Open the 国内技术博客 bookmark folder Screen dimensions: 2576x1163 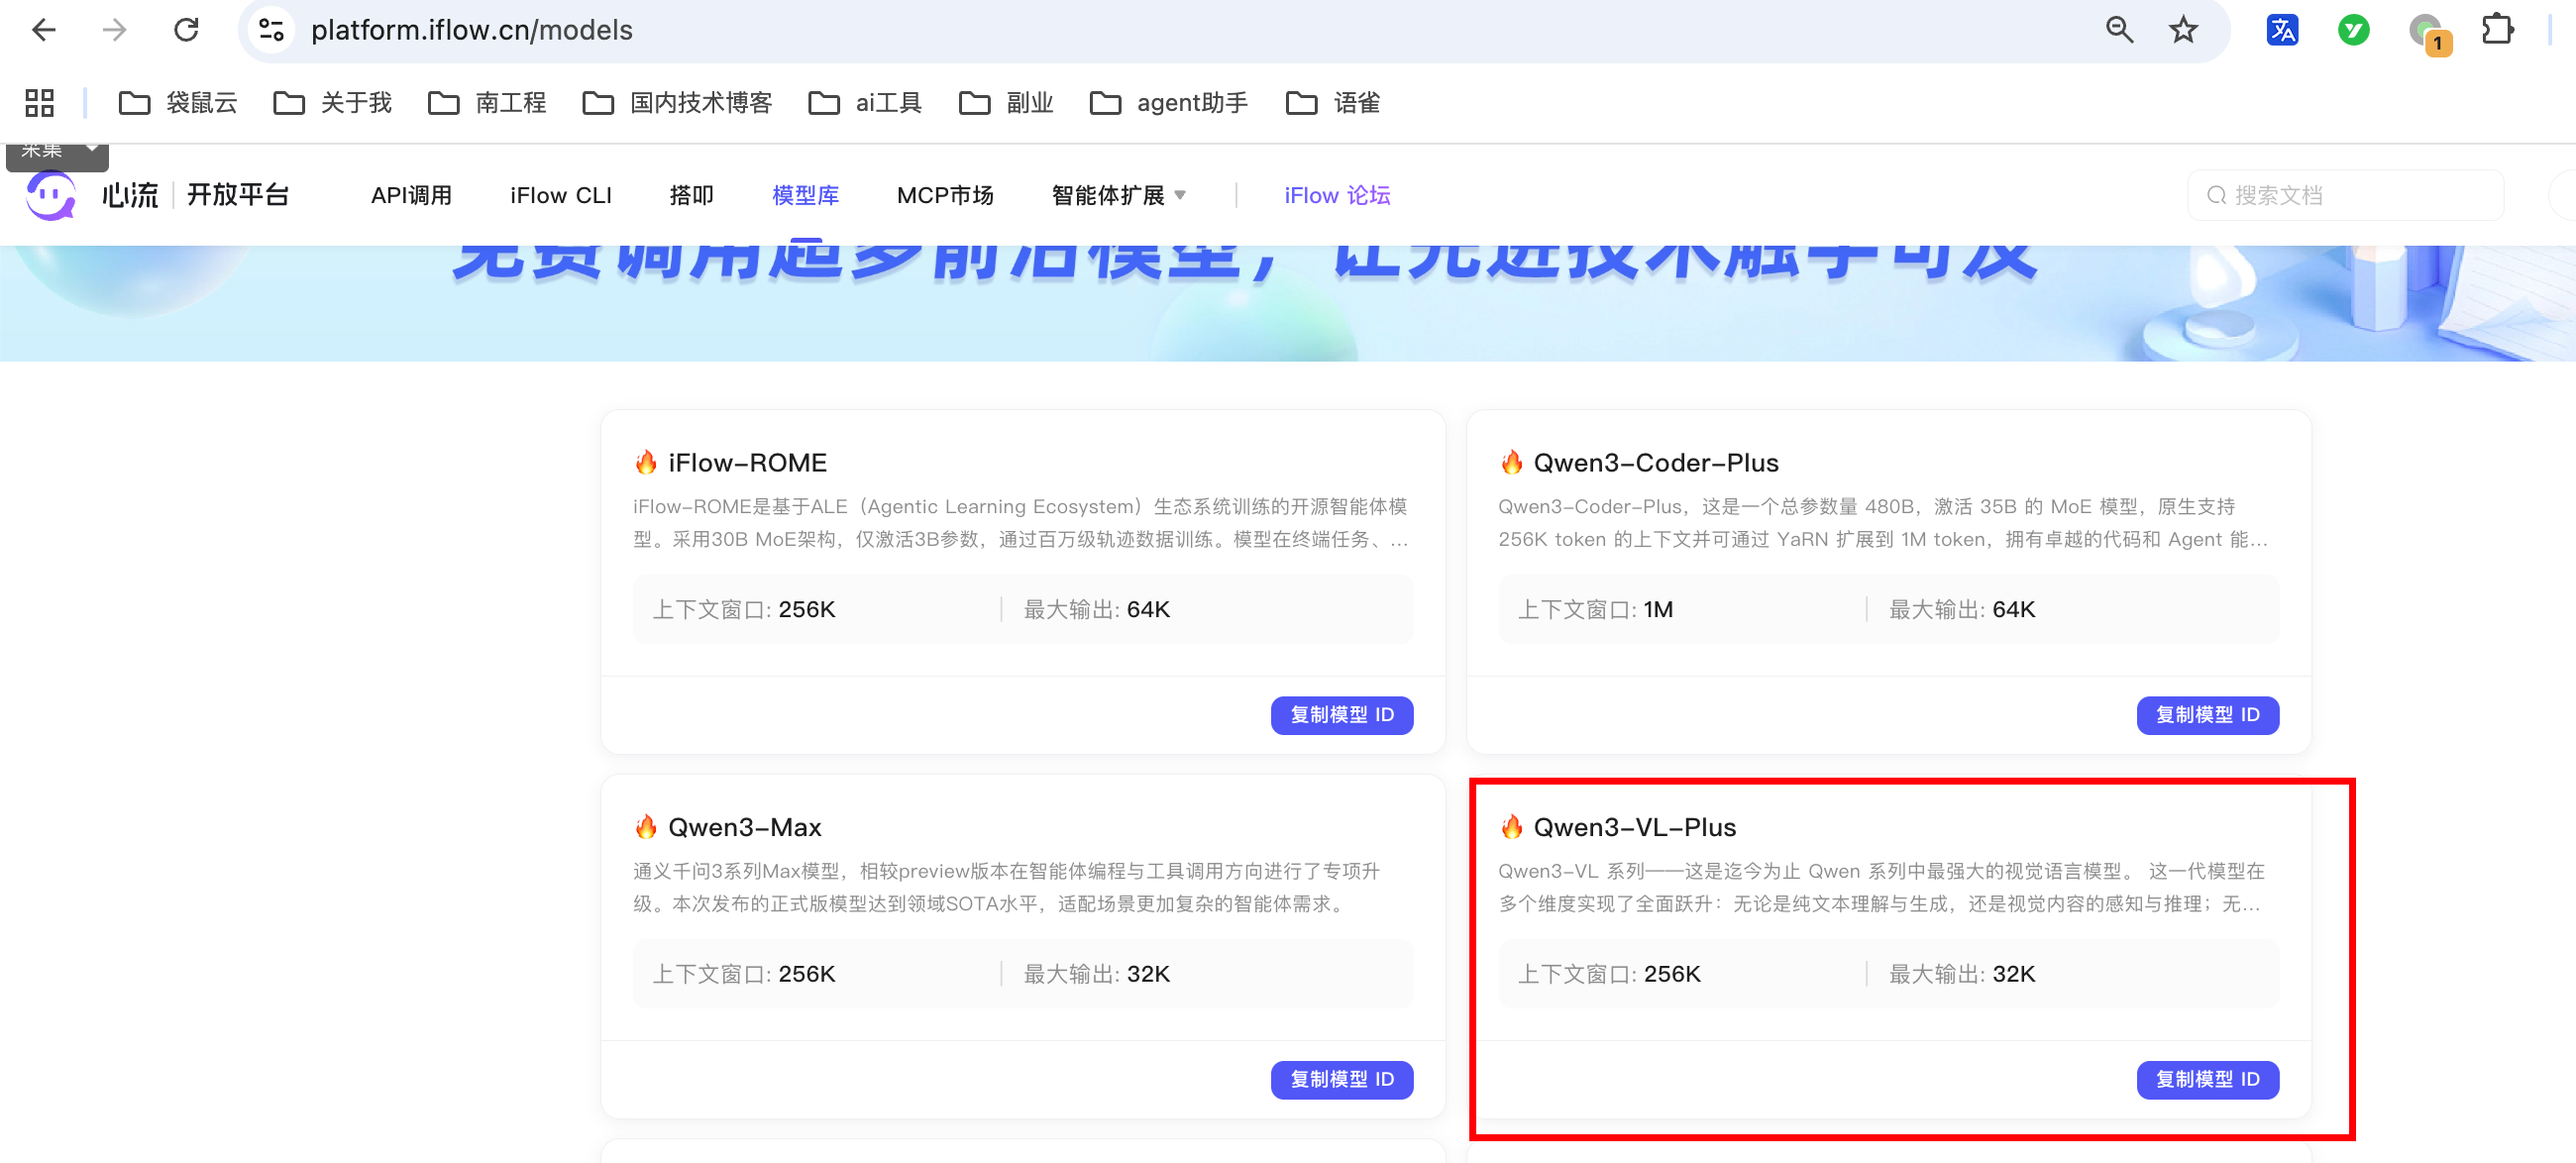tap(678, 102)
